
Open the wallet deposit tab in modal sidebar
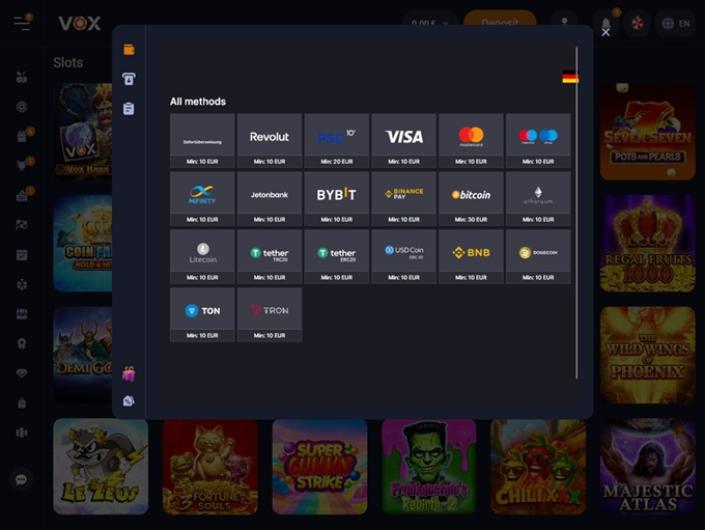(128, 49)
